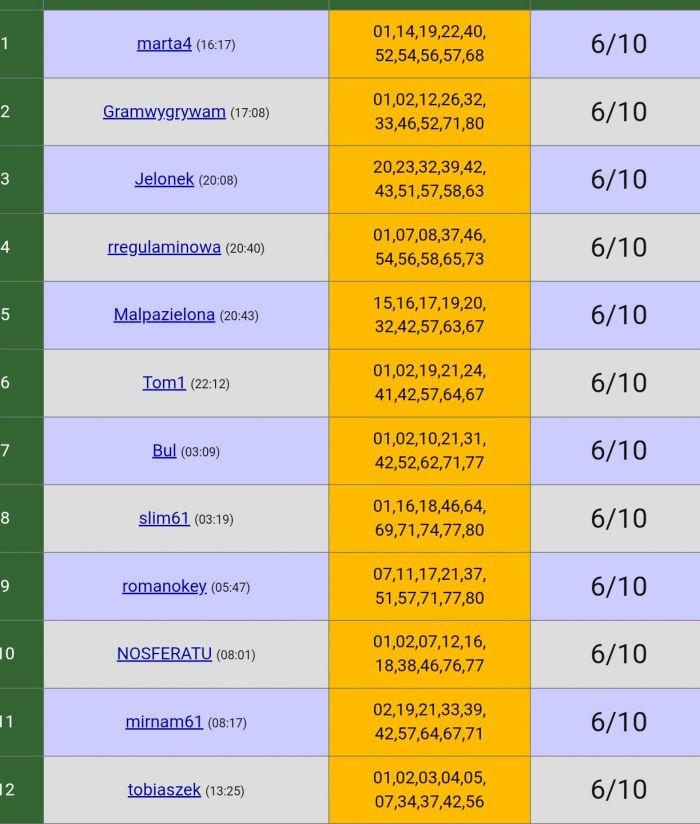This screenshot has height=824, width=700.
Task: Select the Malpazielona player link
Action: (x=164, y=315)
